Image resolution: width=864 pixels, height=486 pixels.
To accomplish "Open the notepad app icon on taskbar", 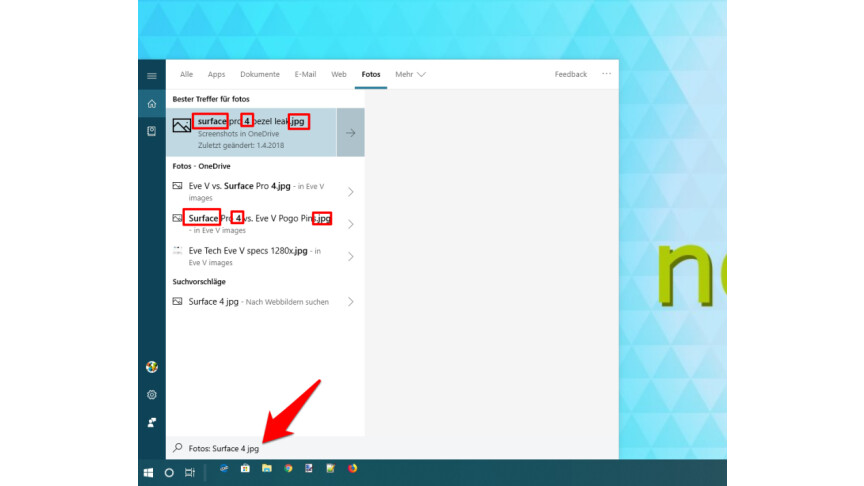I will pyautogui.click(x=331, y=469).
